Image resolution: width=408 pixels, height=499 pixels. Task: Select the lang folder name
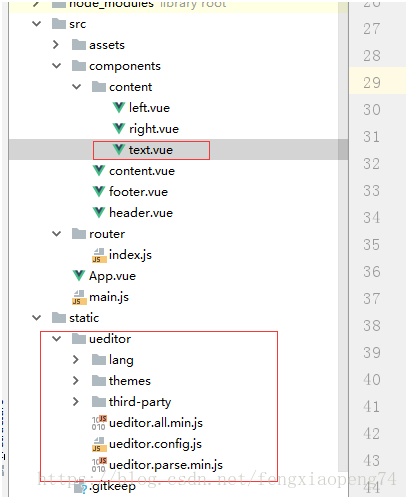(x=121, y=360)
